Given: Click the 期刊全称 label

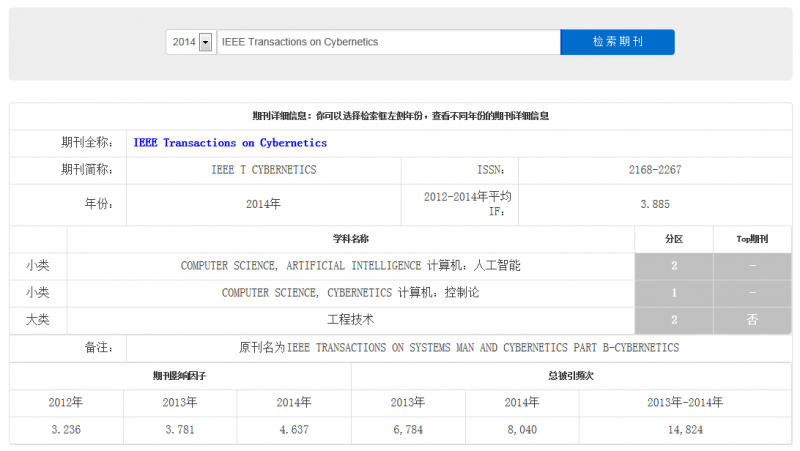Looking at the screenshot, I should (87, 143).
